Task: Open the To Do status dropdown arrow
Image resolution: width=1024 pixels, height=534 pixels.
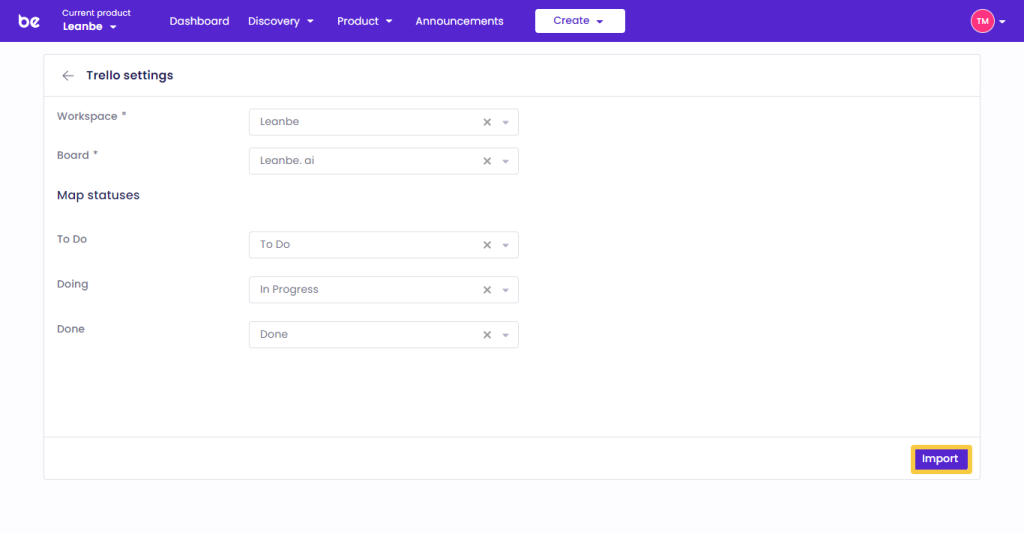Action: (x=506, y=245)
